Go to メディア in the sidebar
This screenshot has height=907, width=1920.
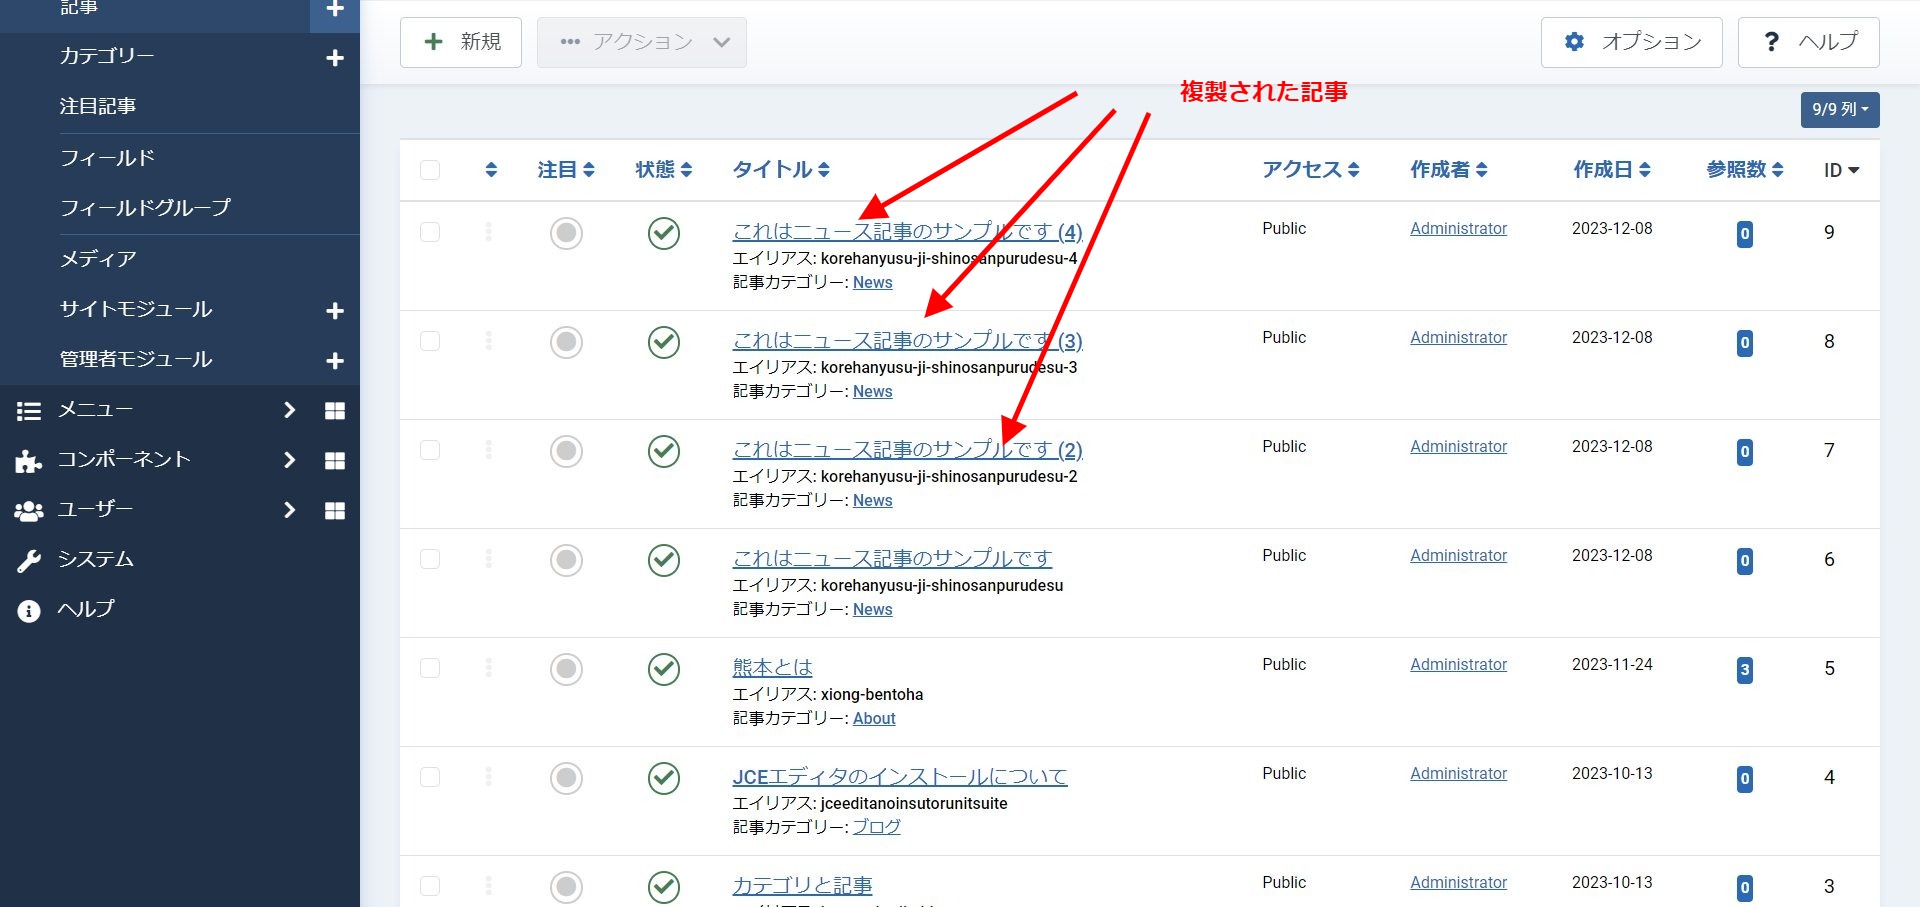(98, 259)
